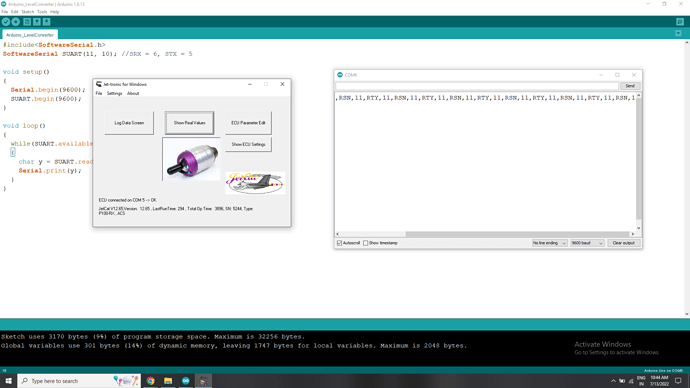Click the 'ECU connected on COM 5' status text
This screenshot has width=690, height=388.
point(128,200)
